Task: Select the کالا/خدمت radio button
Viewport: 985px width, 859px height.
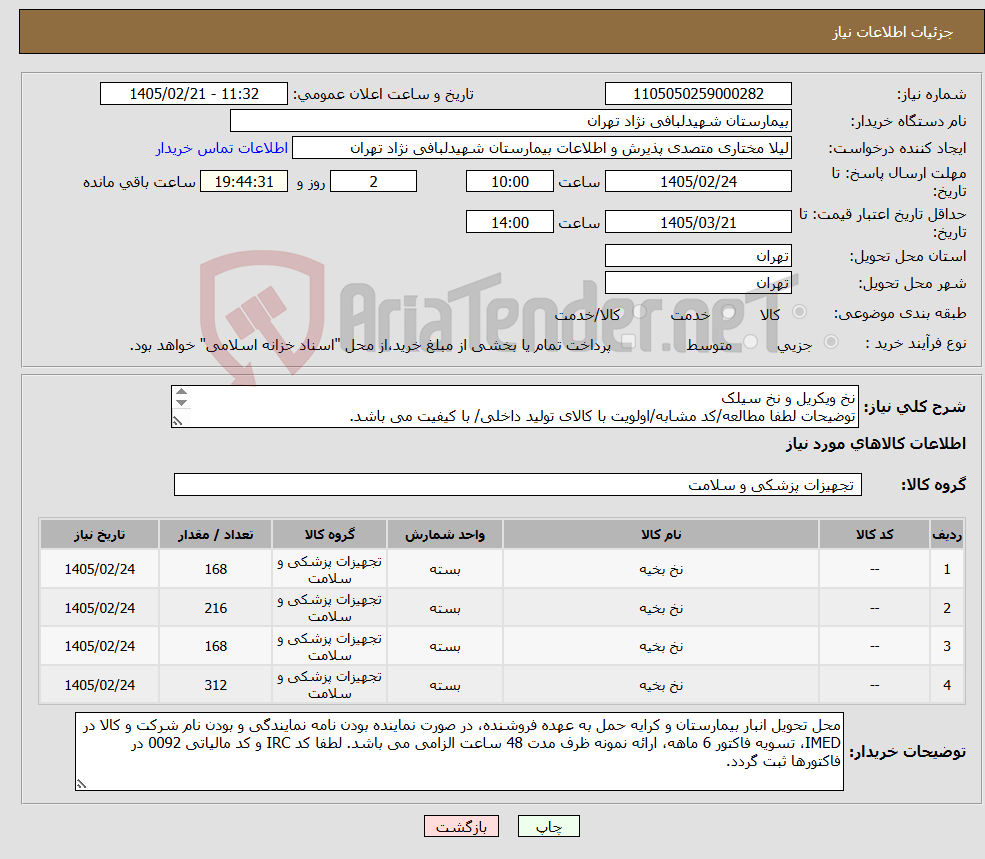Action: coord(639,312)
